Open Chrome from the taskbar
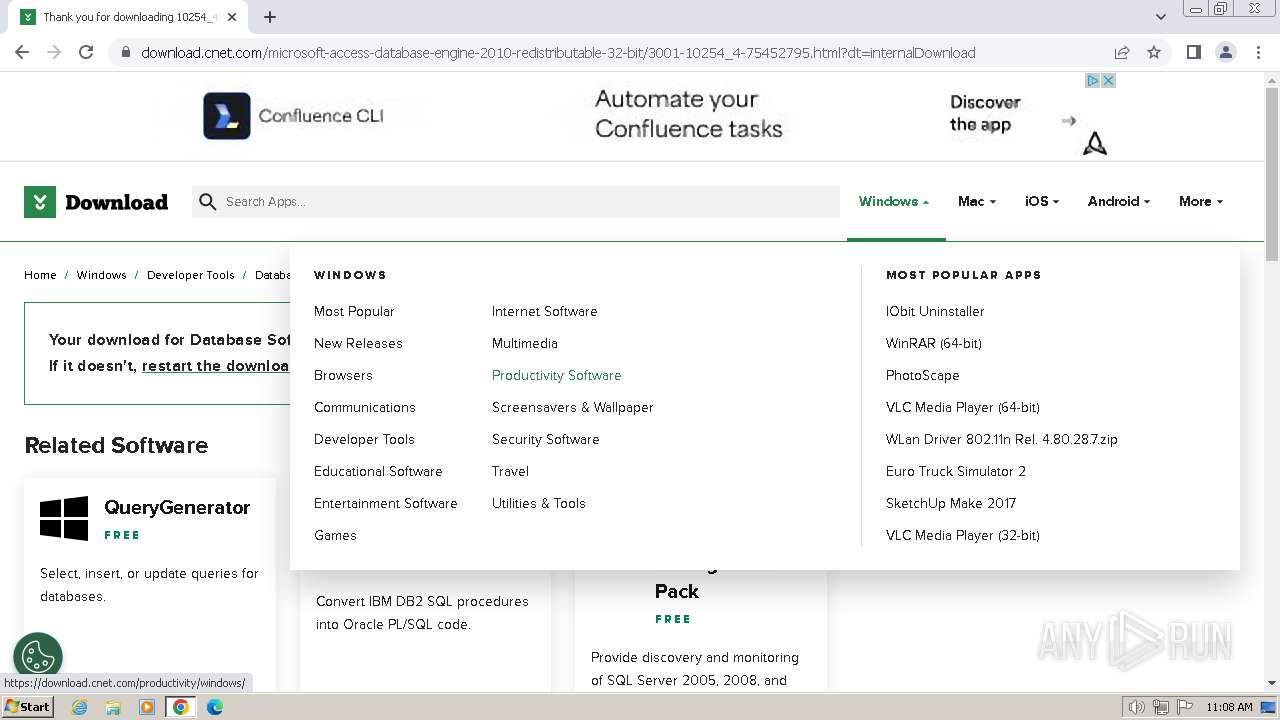This screenshot has height=720, width=1280. click(x=180, y=707)
